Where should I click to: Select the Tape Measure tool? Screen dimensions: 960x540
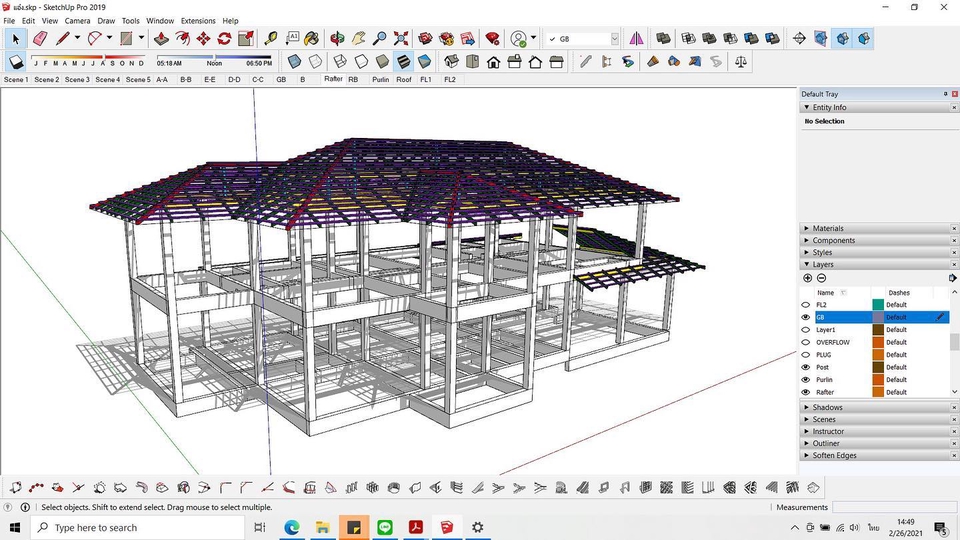(x=271, y=39)
